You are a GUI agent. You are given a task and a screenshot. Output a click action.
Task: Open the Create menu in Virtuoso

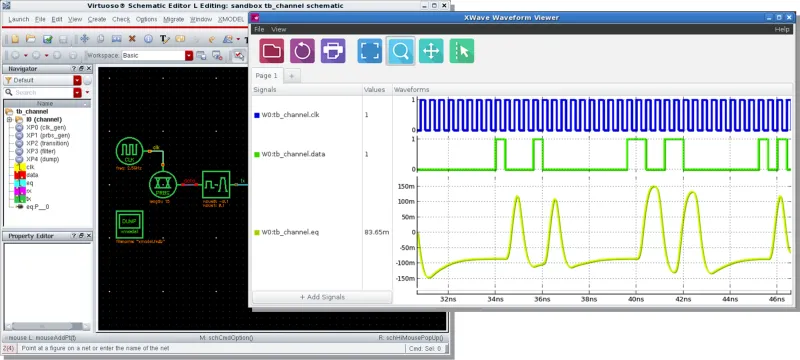click(97, 19)
